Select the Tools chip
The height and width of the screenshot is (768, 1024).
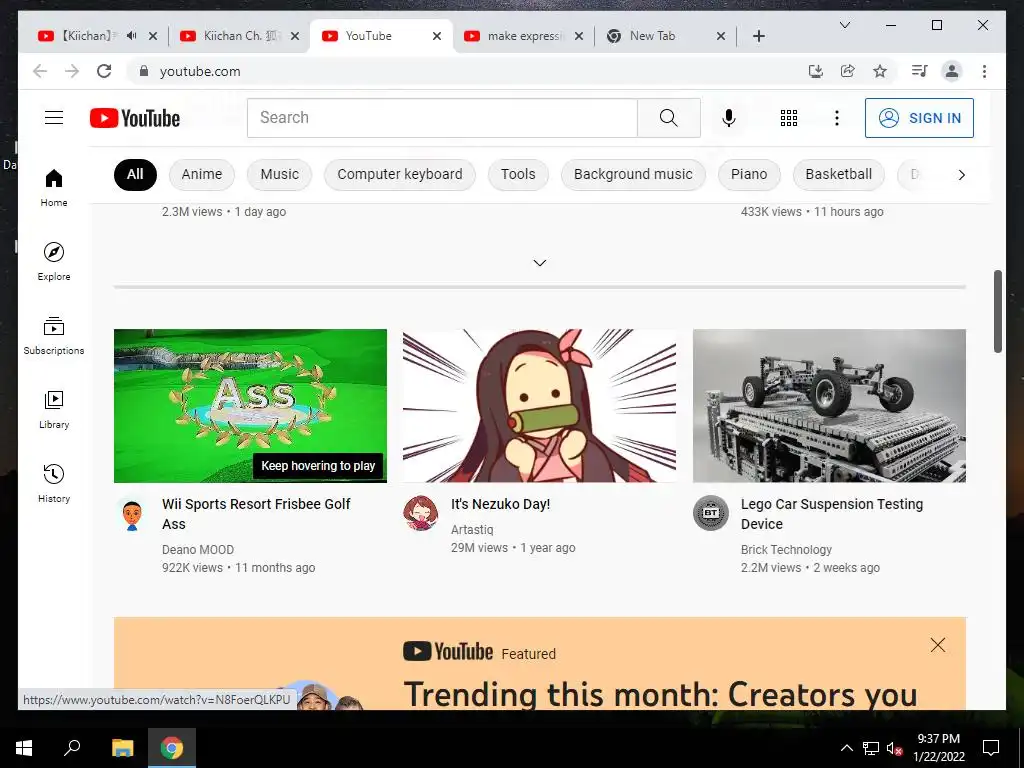(x=518, y=174)
